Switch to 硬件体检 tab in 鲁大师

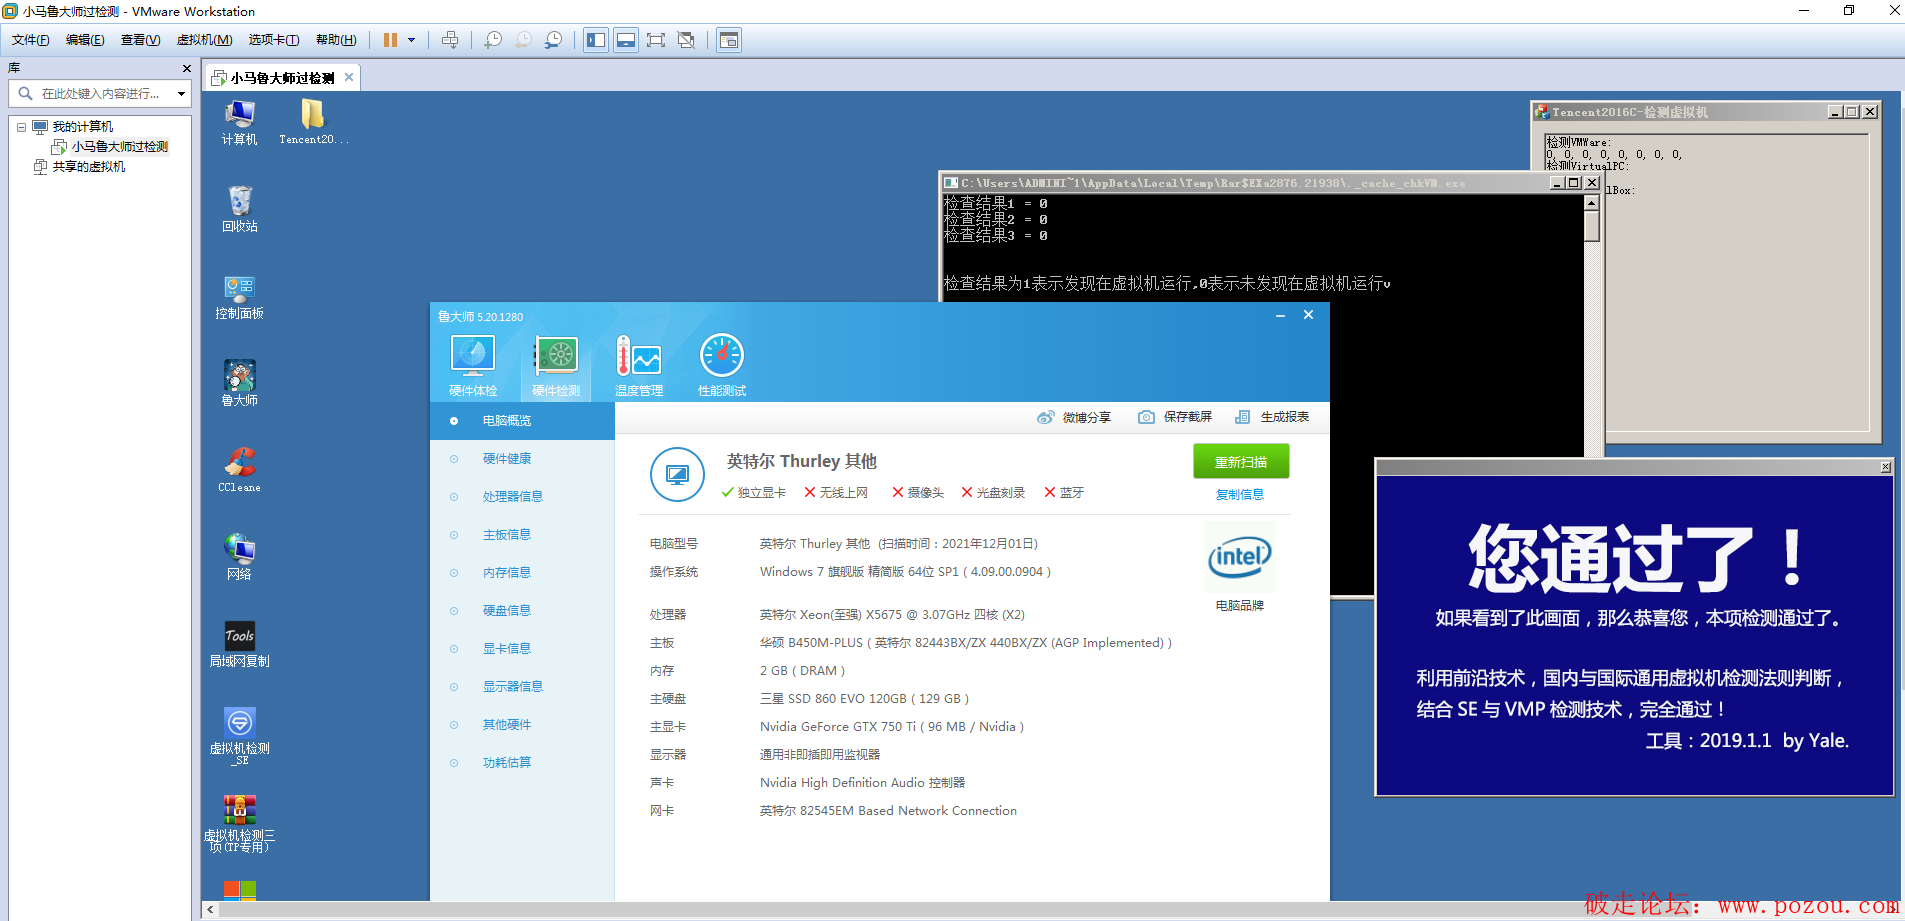coord(473,365)
